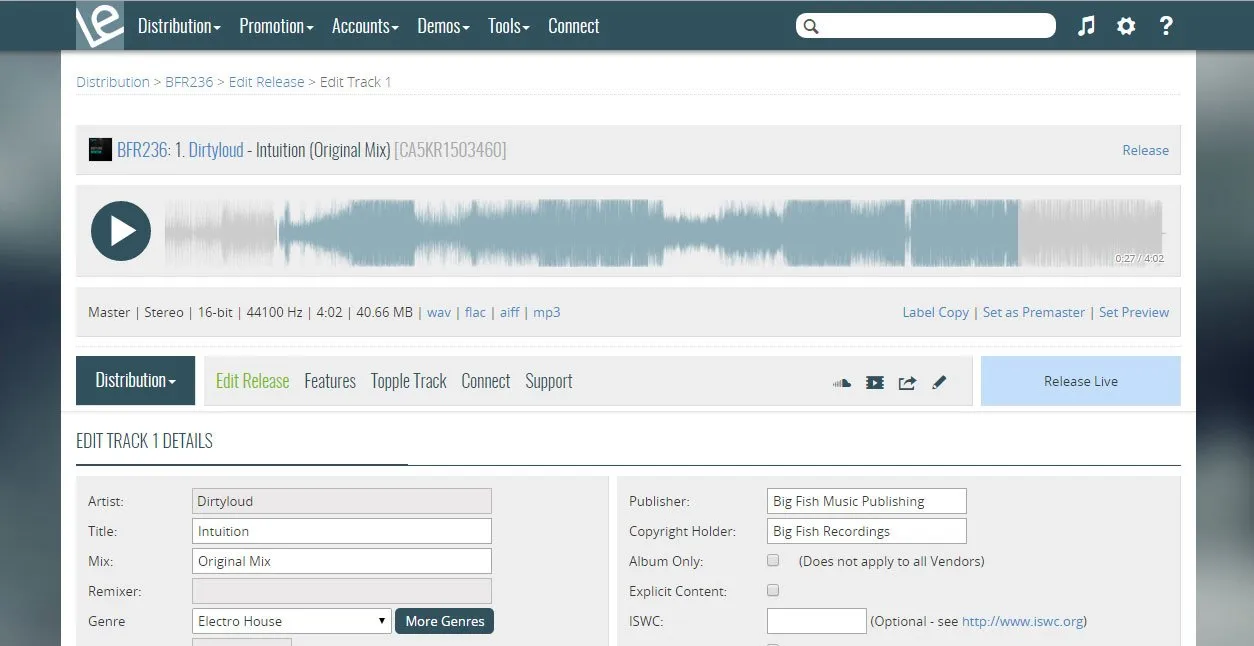Toggle the Explicit Content checkbox
Viewport: 1254px width, 646px height.
pyautogui.click(x=773, y=590)
